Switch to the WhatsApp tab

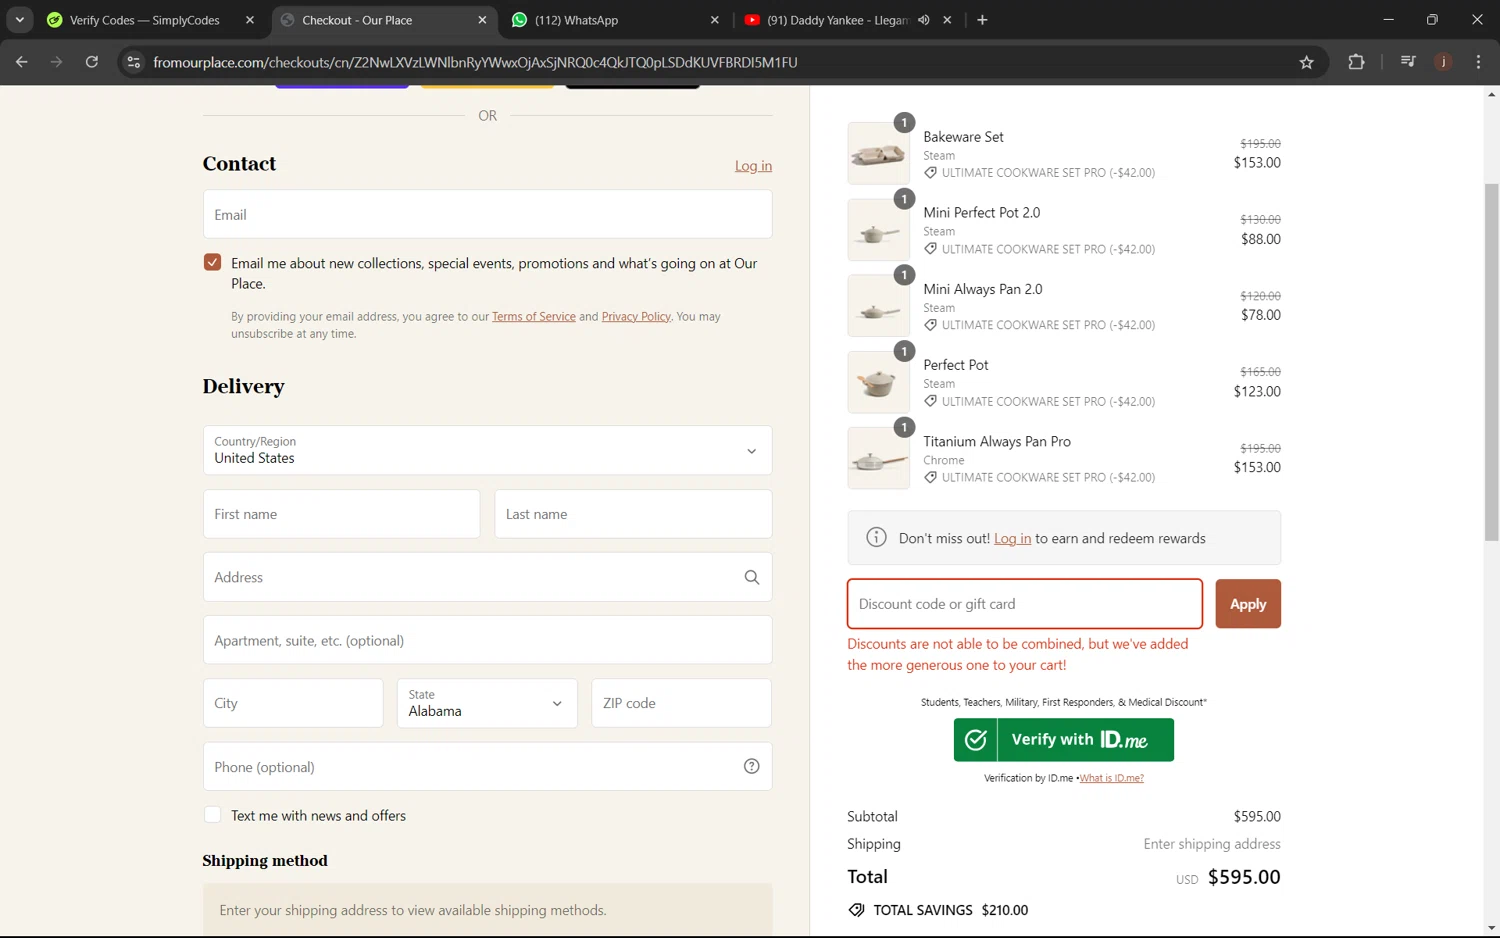(x=576, y=20)
